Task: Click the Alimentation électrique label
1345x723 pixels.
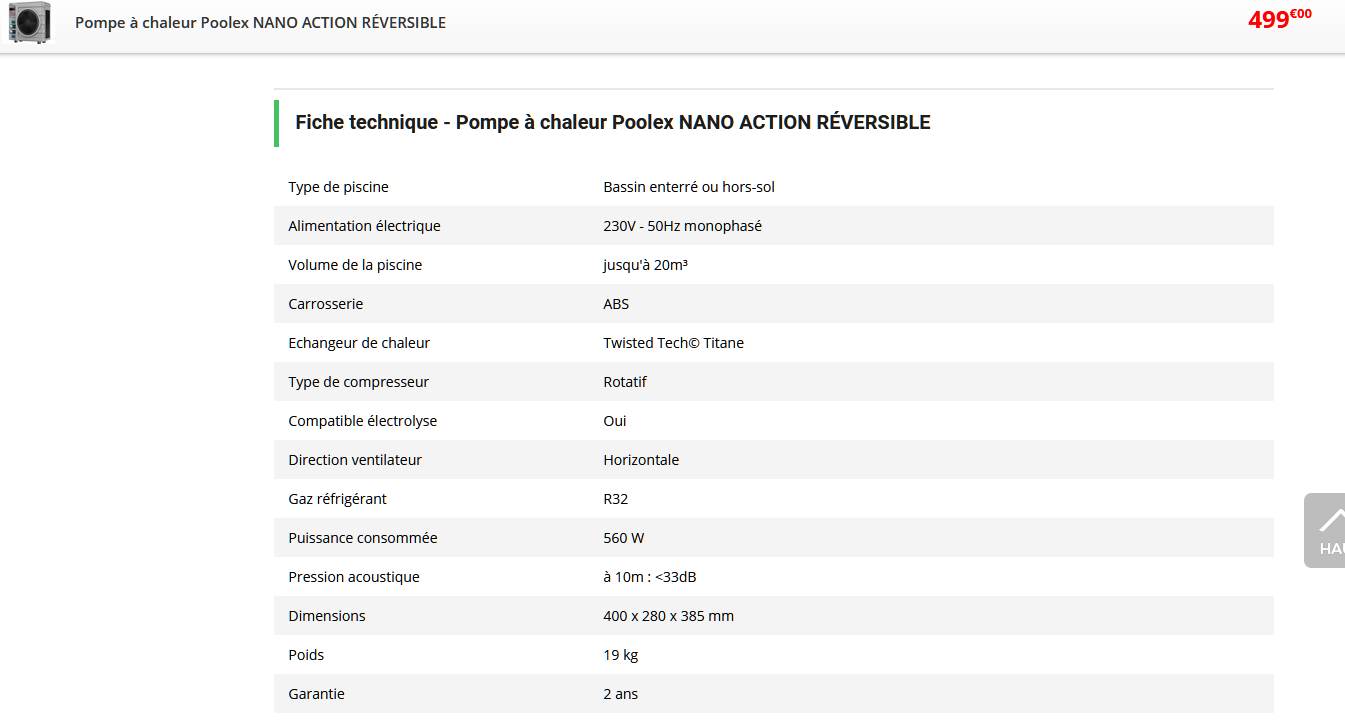Action: 364,226
